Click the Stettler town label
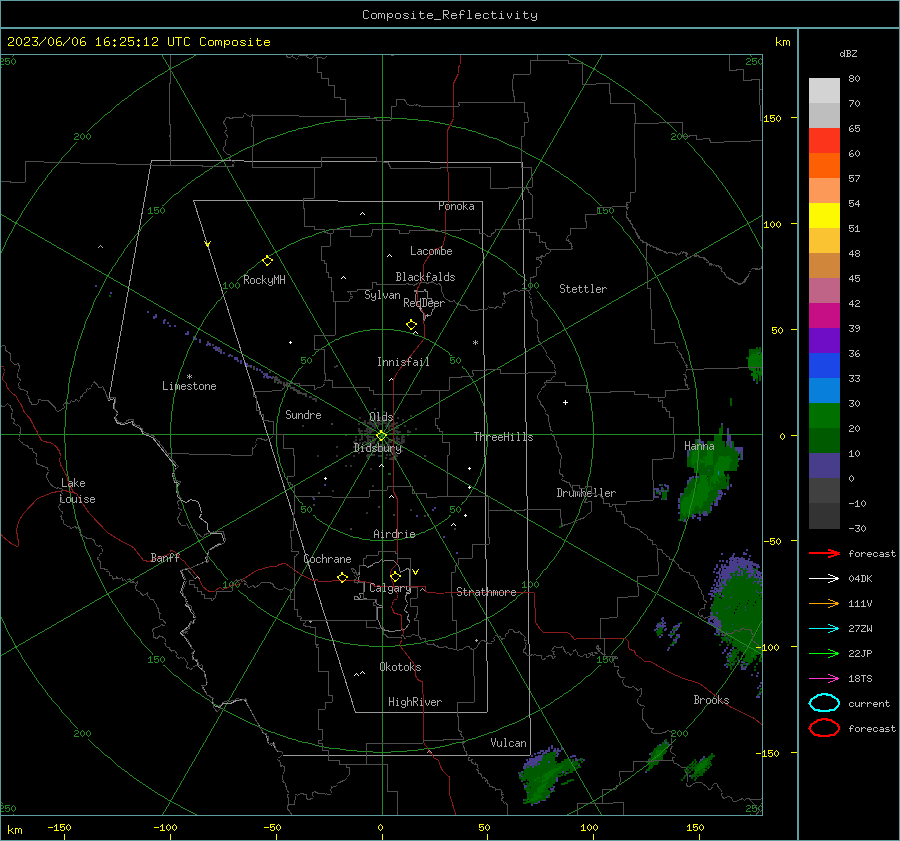900x841 pixels. pyautogui.click(x=583, y=289)
